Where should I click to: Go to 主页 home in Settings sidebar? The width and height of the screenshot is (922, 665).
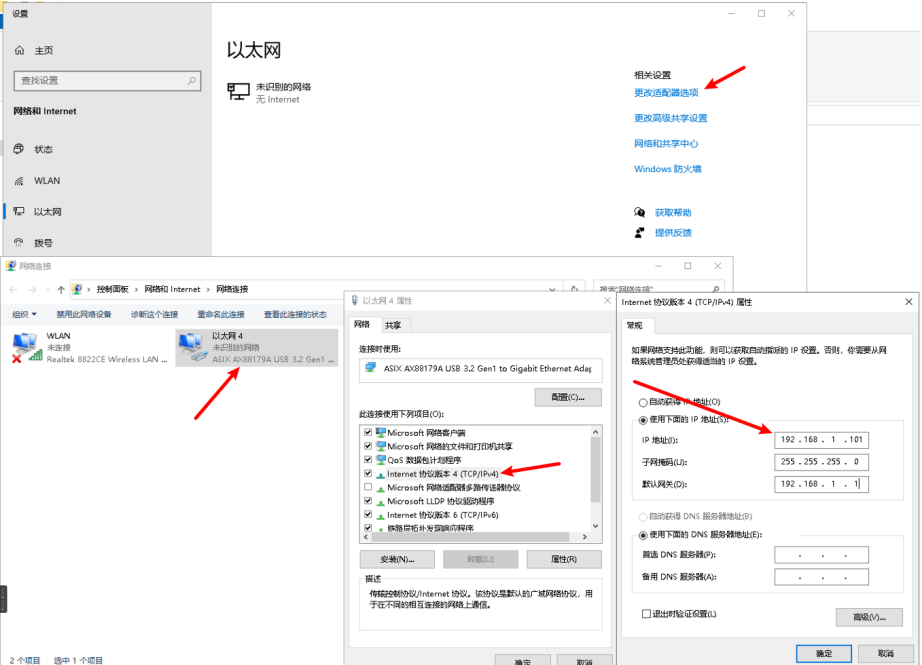[34, 51]
